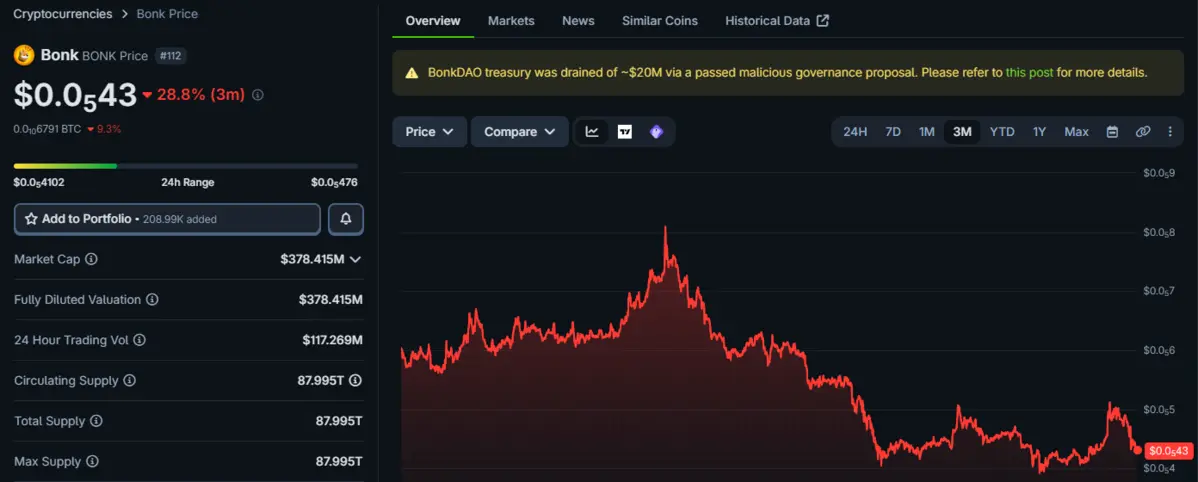Open Total Supply info icon
The height and width of the screenshot is (482, 1198).
96,421
